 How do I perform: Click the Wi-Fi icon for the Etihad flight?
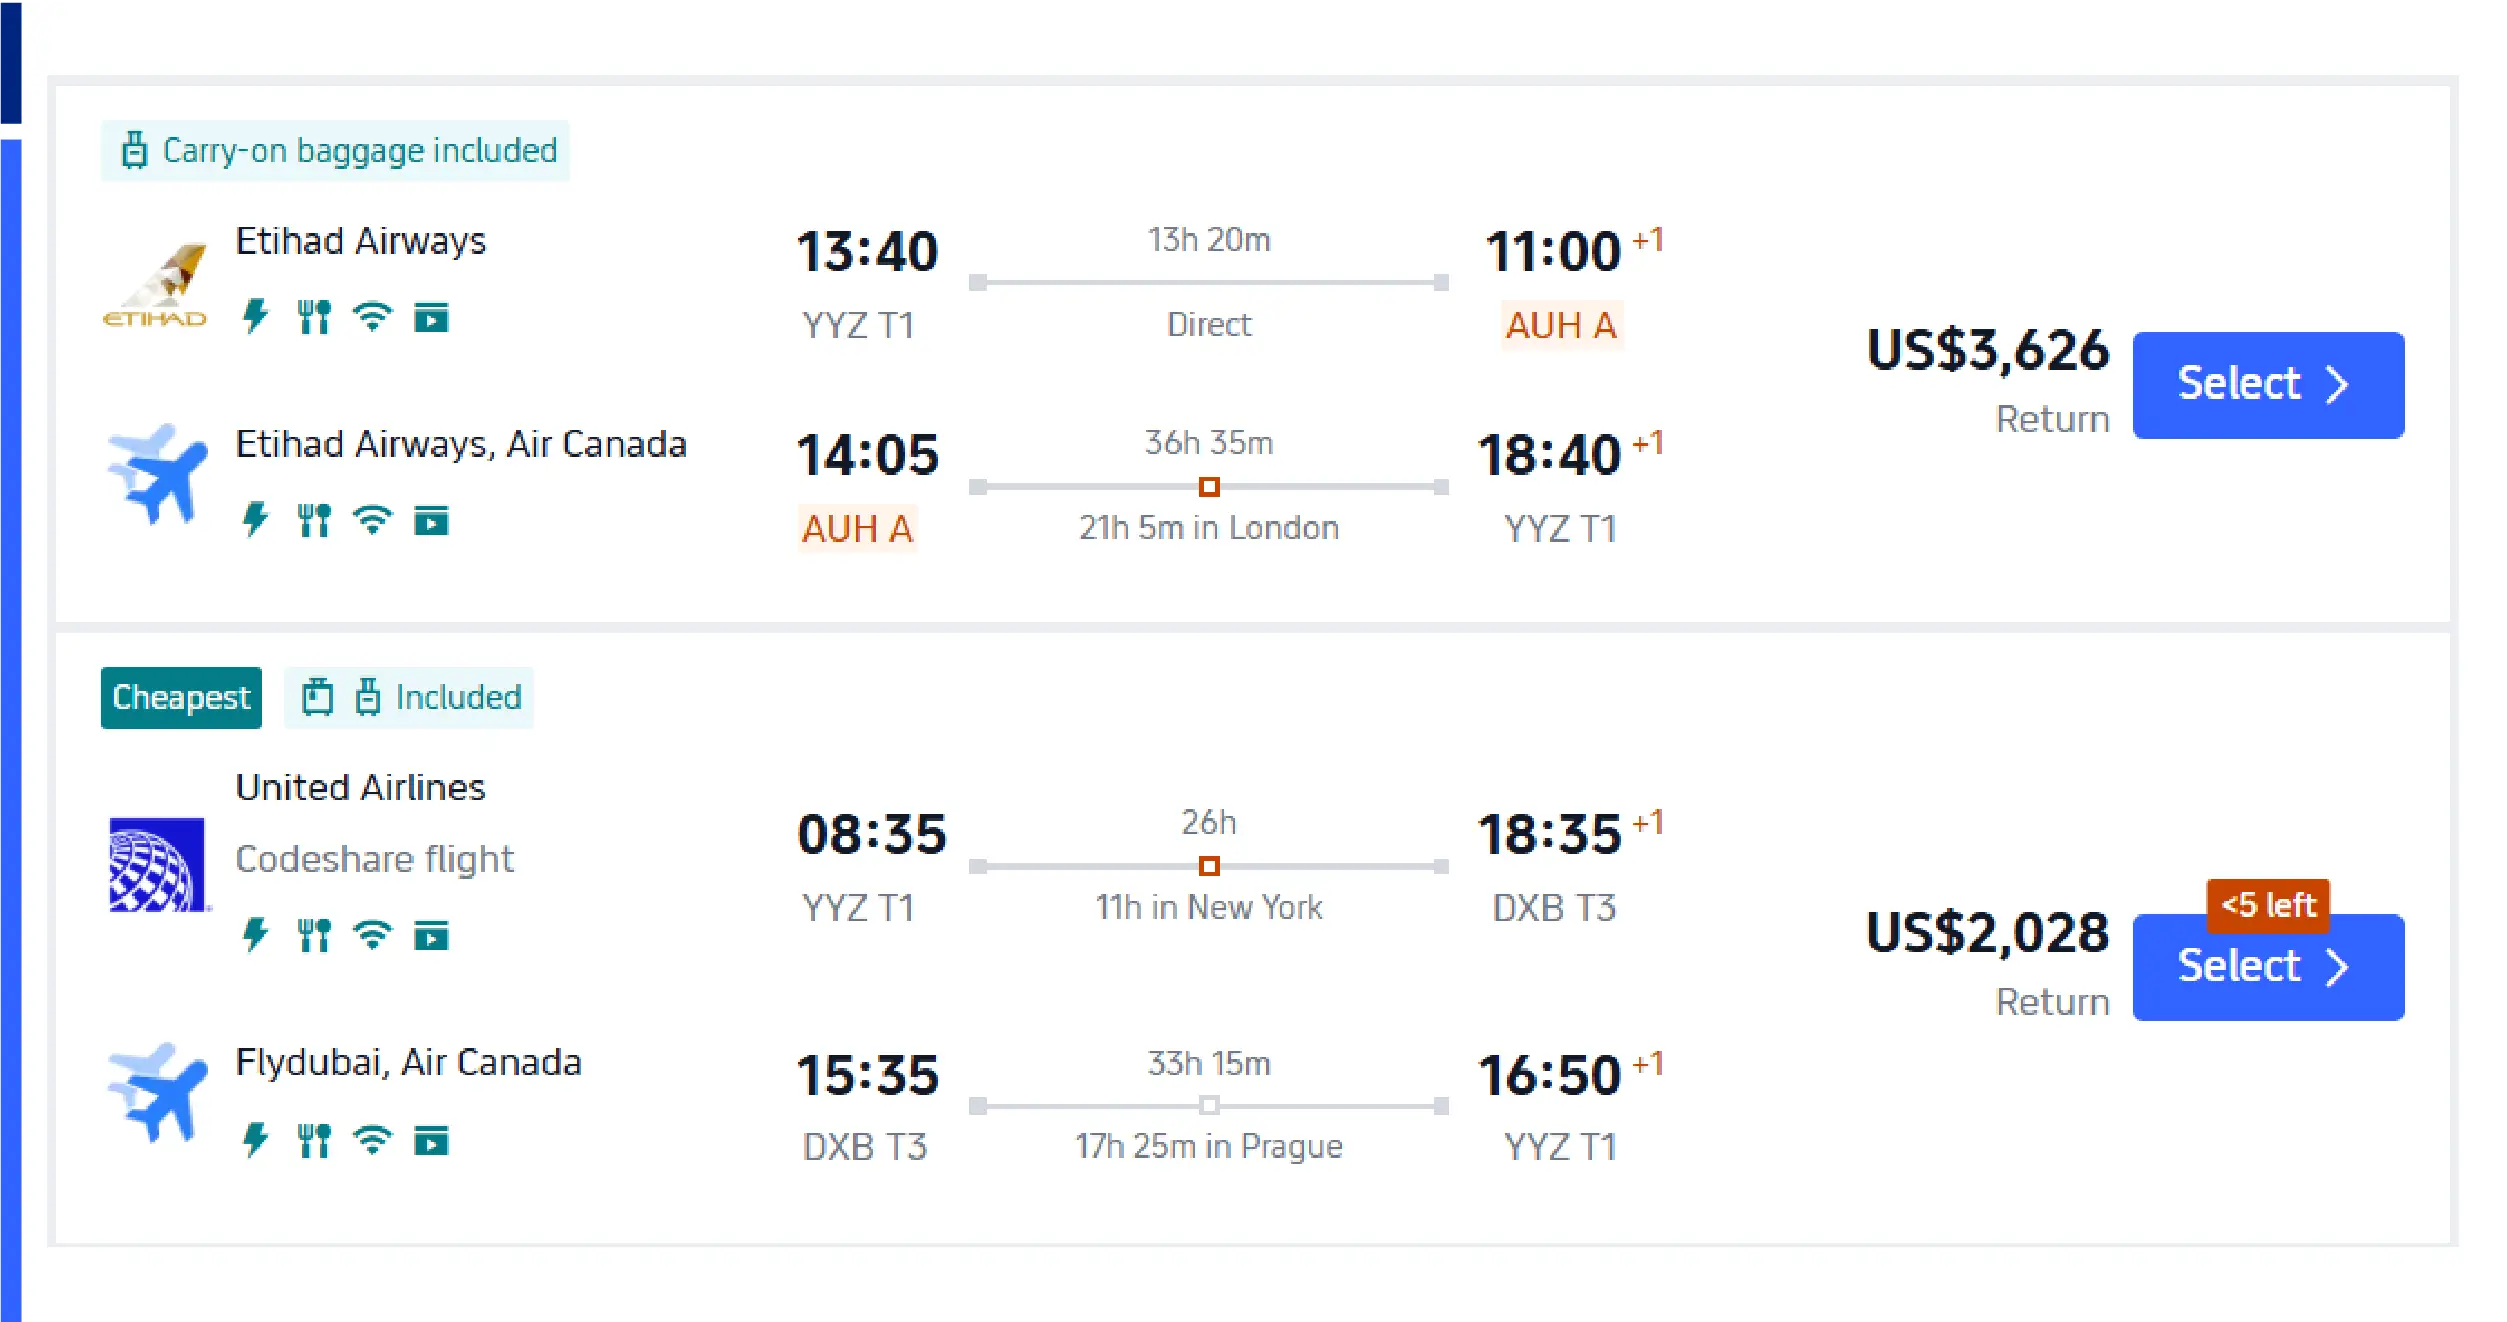coord(371,317)
